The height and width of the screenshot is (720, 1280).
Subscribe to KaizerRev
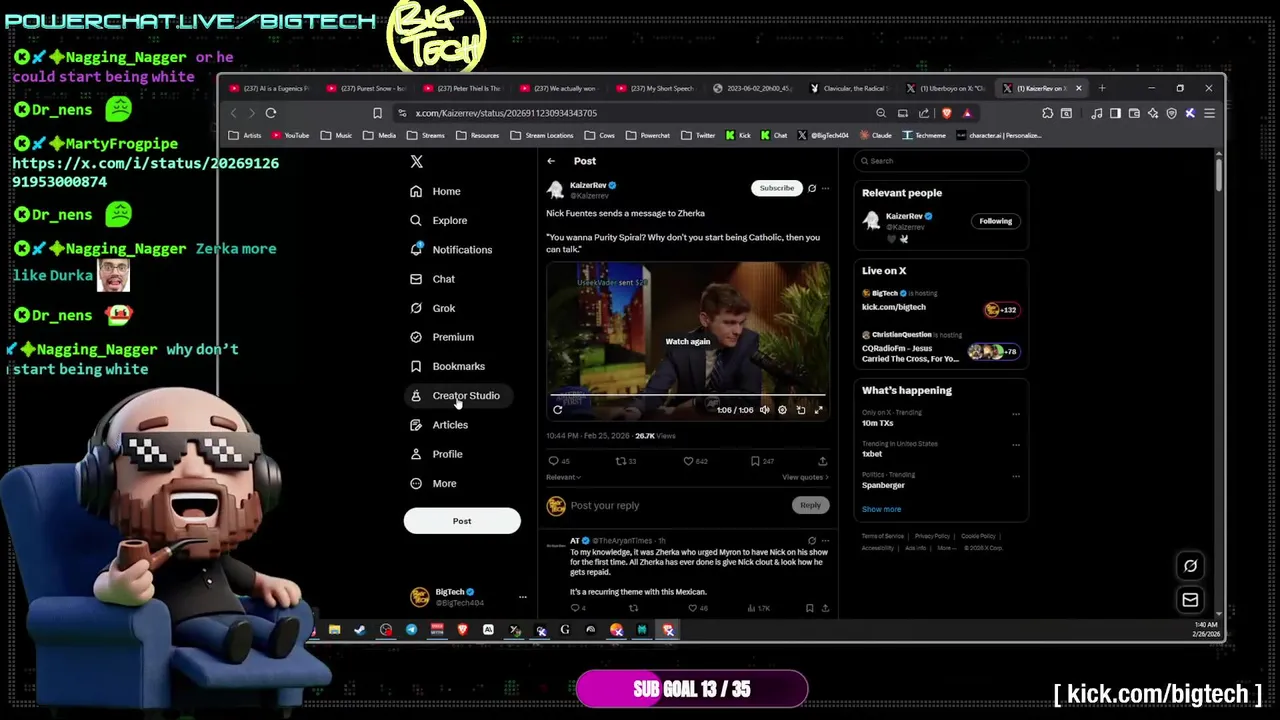pos(777,188)
